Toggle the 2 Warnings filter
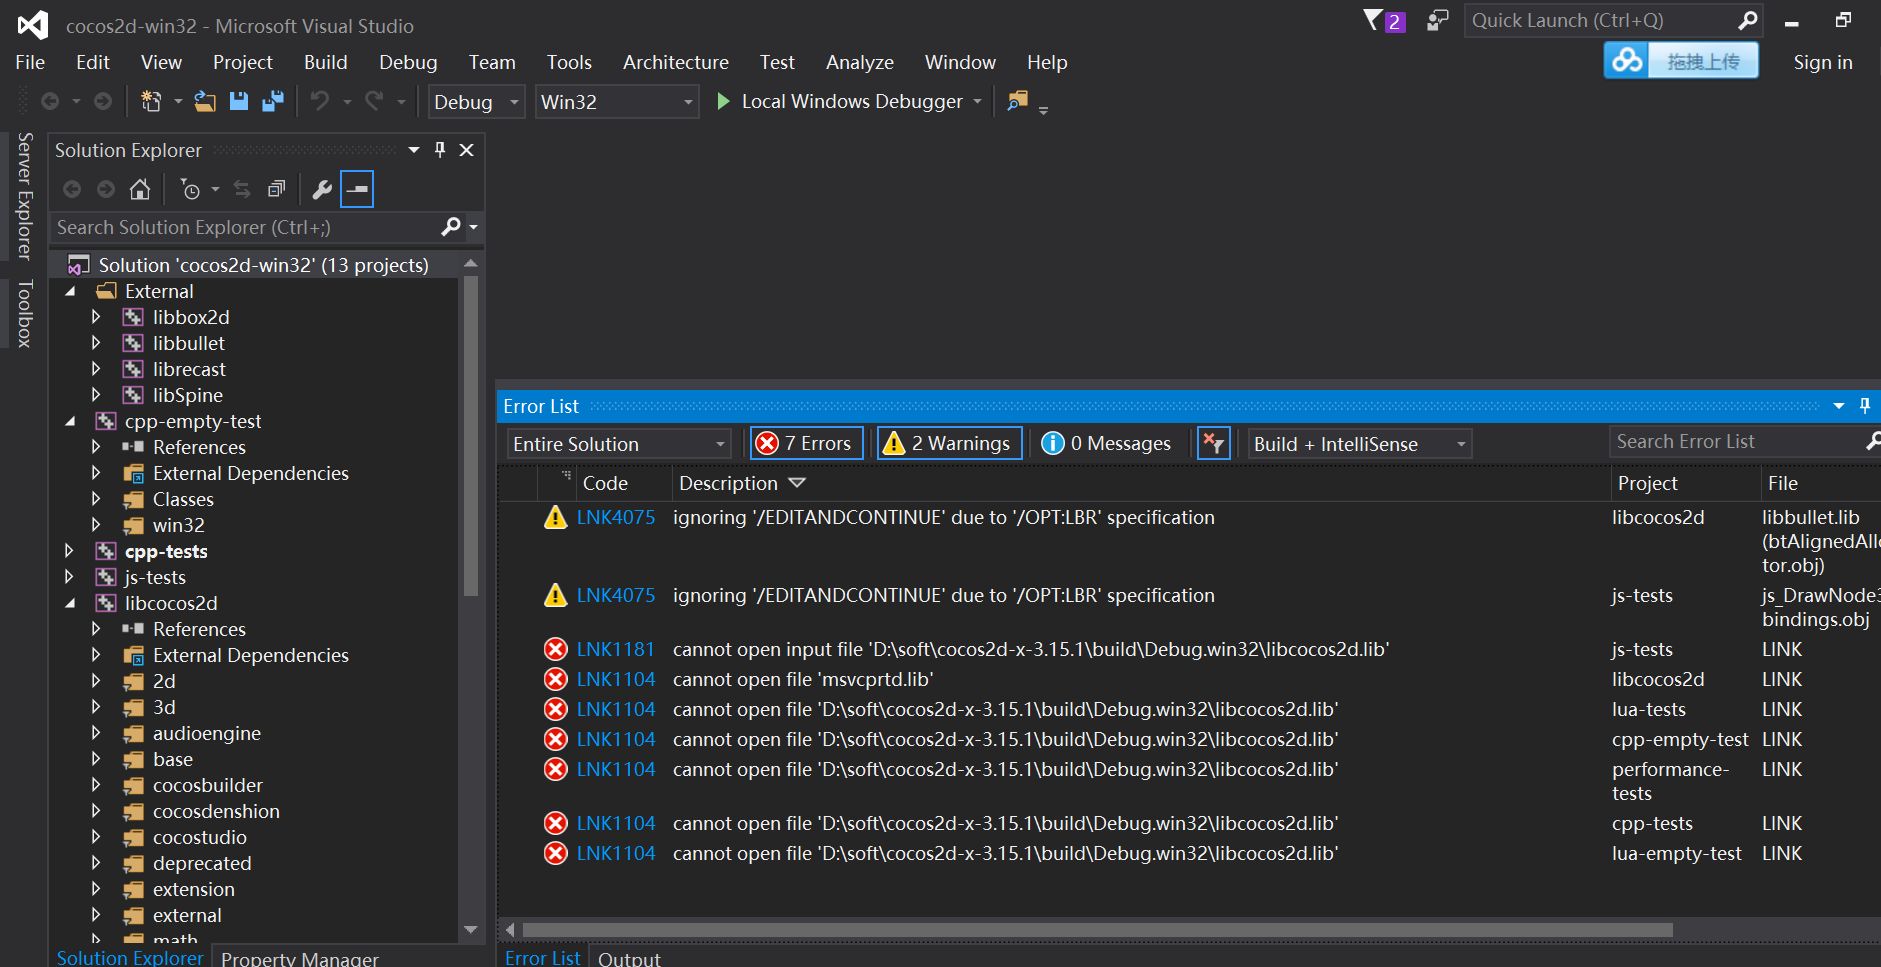The height and width of the screenshot is (967, 1881). [x=949, y=443]
